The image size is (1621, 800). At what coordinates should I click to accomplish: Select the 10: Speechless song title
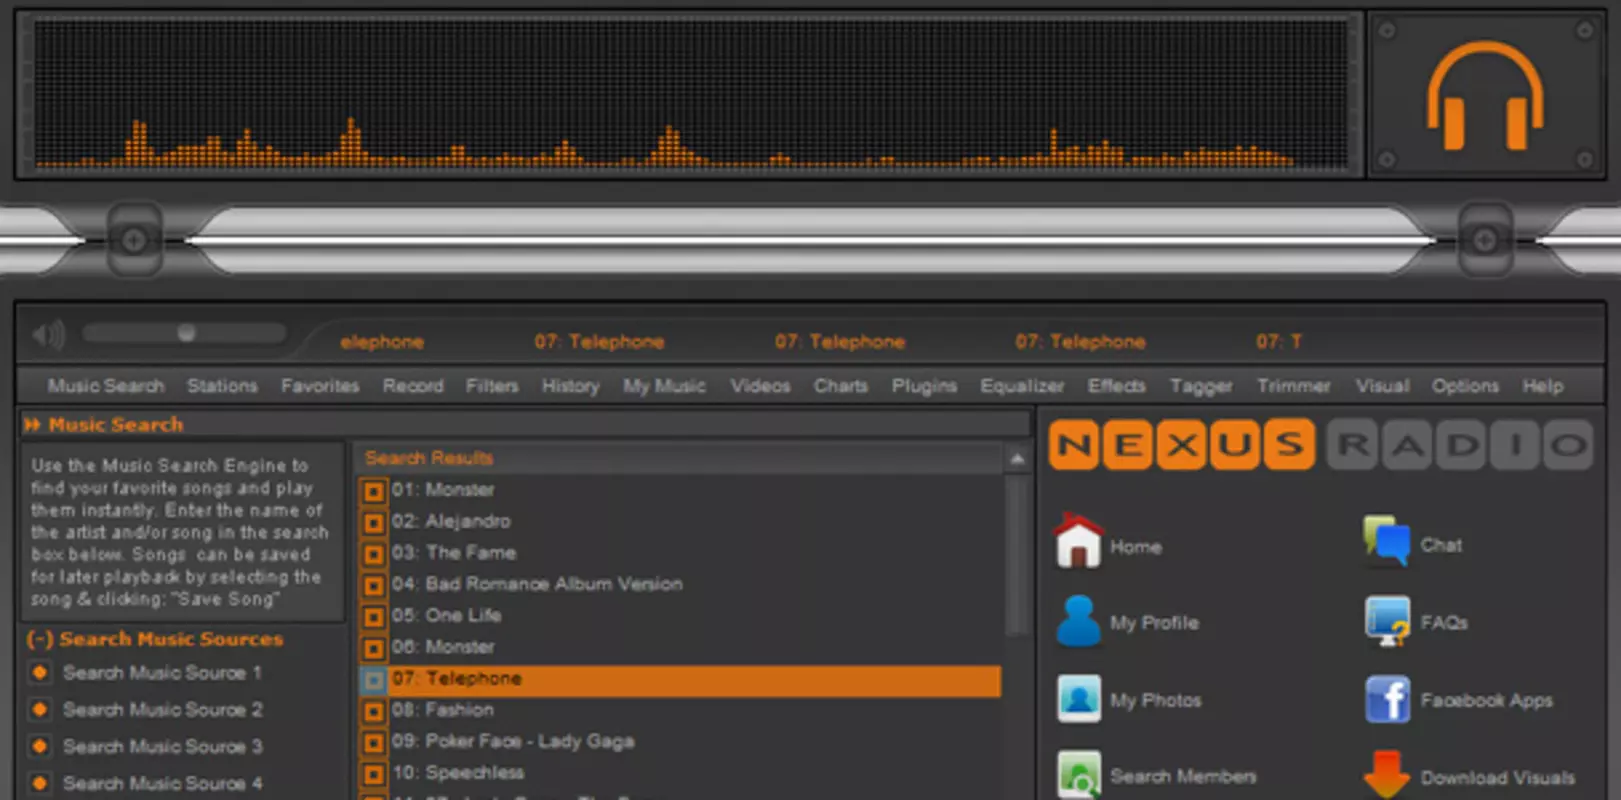pos(458,773)
